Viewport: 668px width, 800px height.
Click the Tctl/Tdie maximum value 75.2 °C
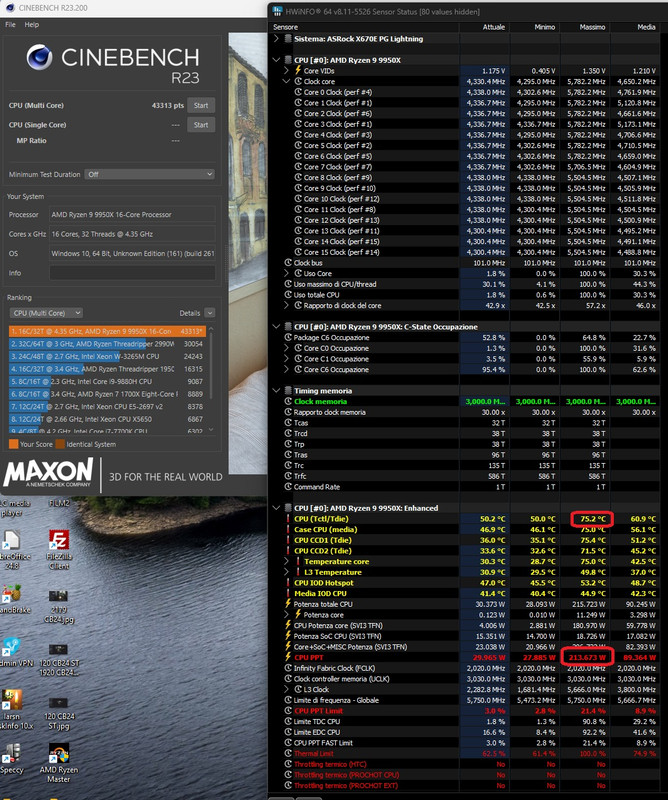[592, 519]
